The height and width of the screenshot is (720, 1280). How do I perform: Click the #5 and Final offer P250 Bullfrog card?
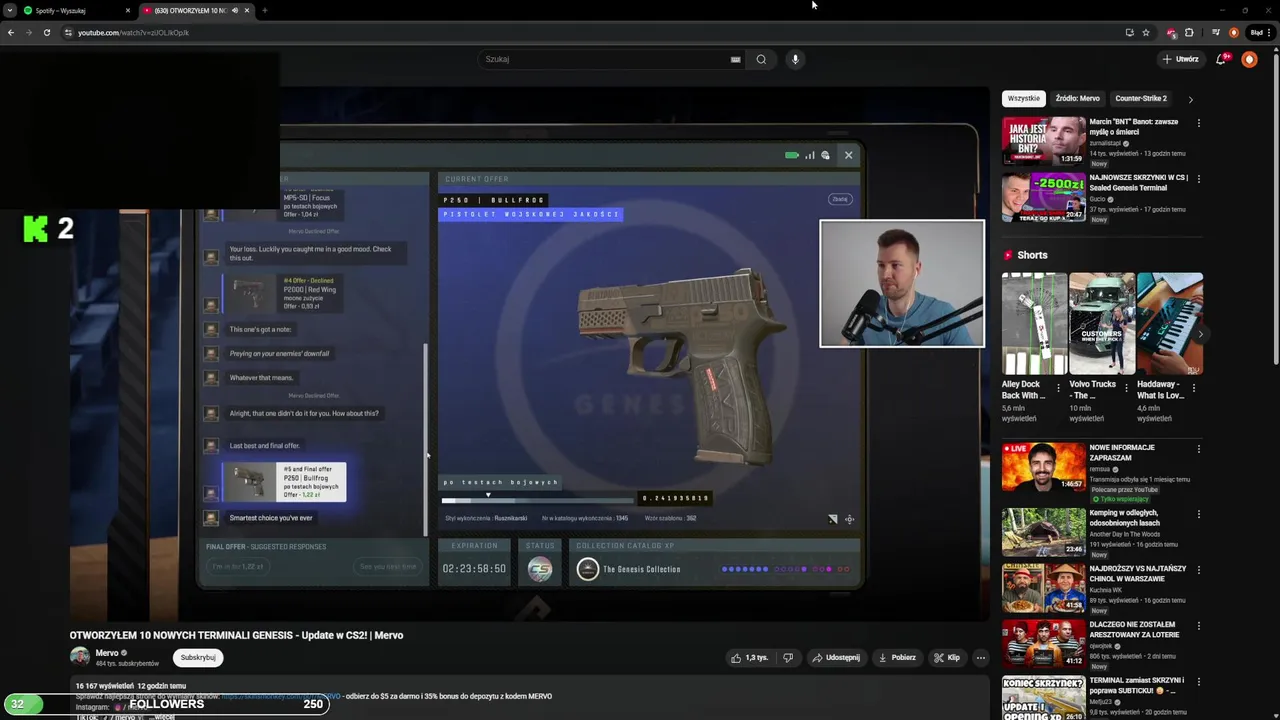coord(284,482)
